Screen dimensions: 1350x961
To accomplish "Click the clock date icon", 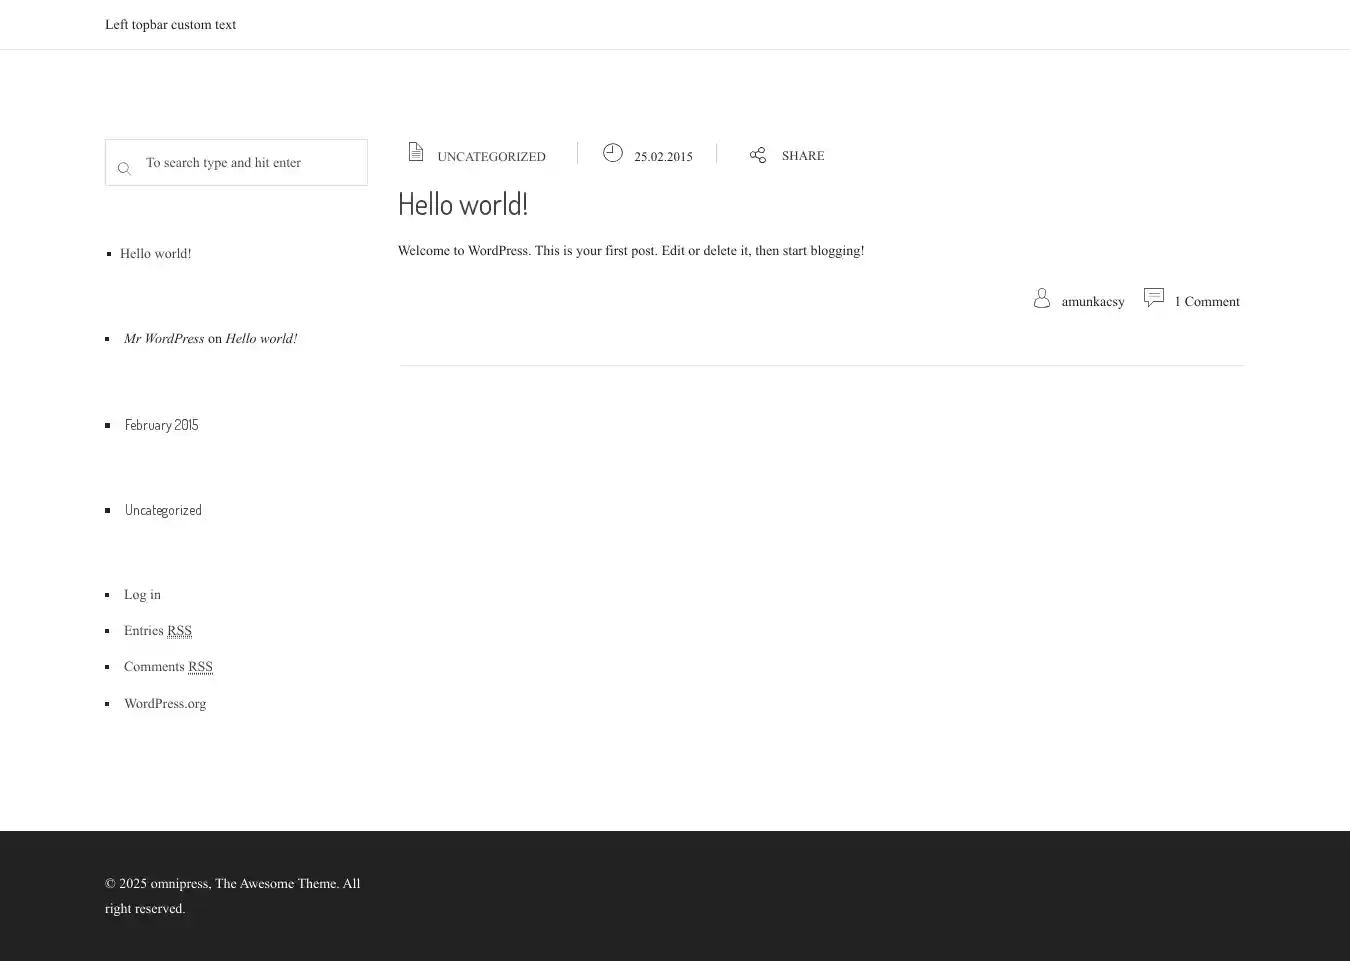I will [x=613, y=153].
